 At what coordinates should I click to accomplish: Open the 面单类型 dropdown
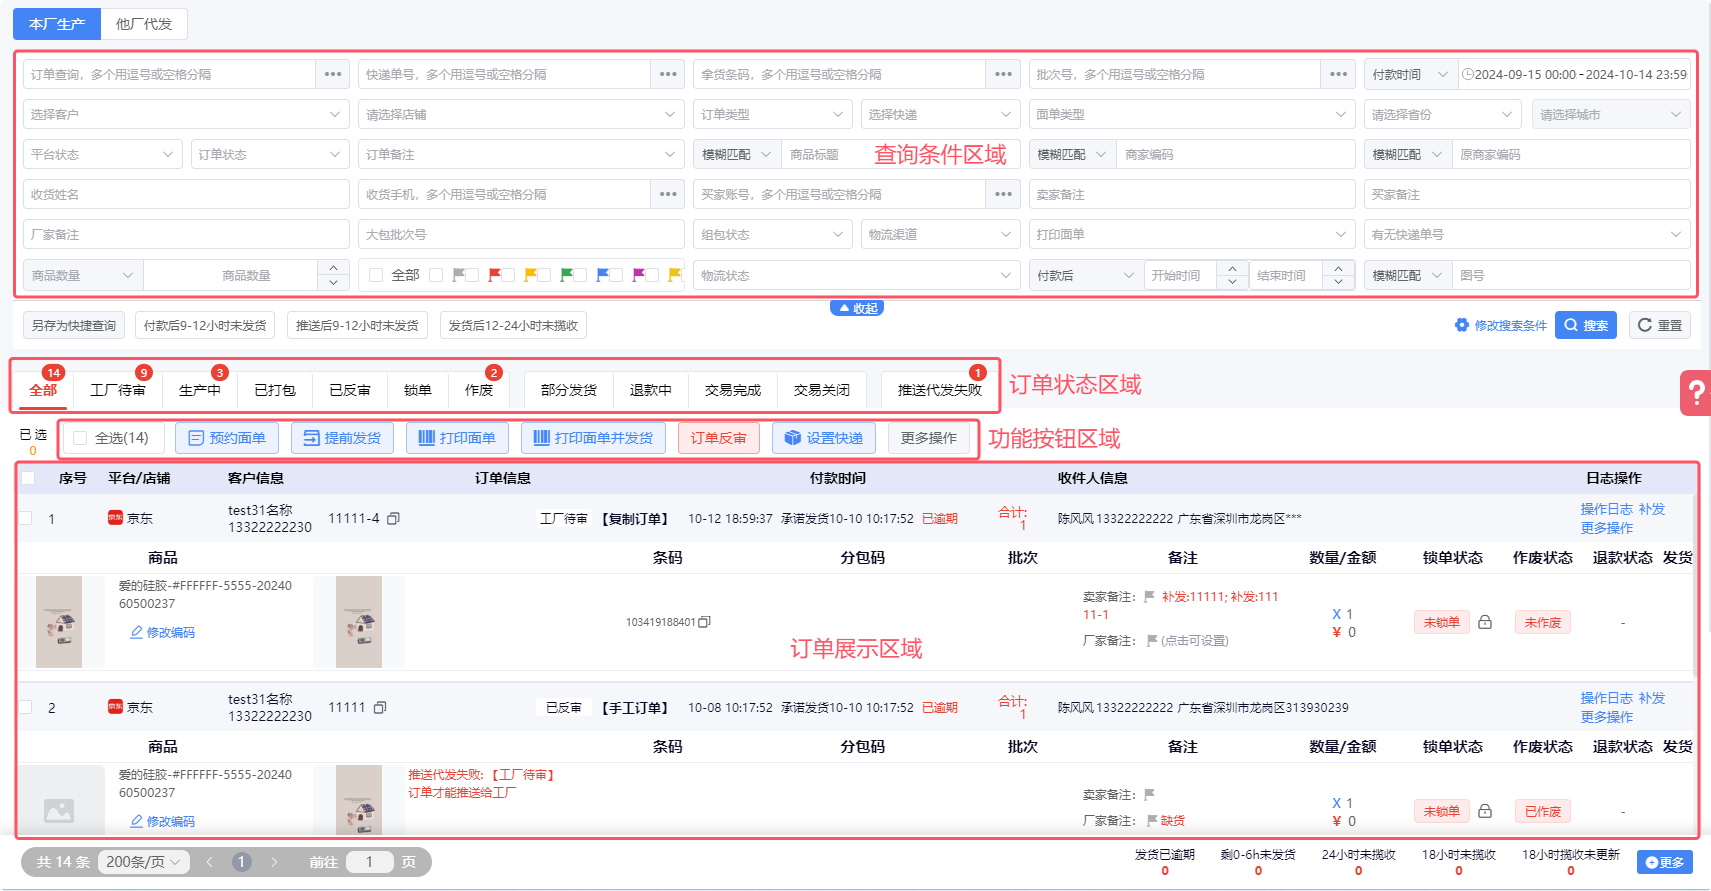click(1192, 114)
